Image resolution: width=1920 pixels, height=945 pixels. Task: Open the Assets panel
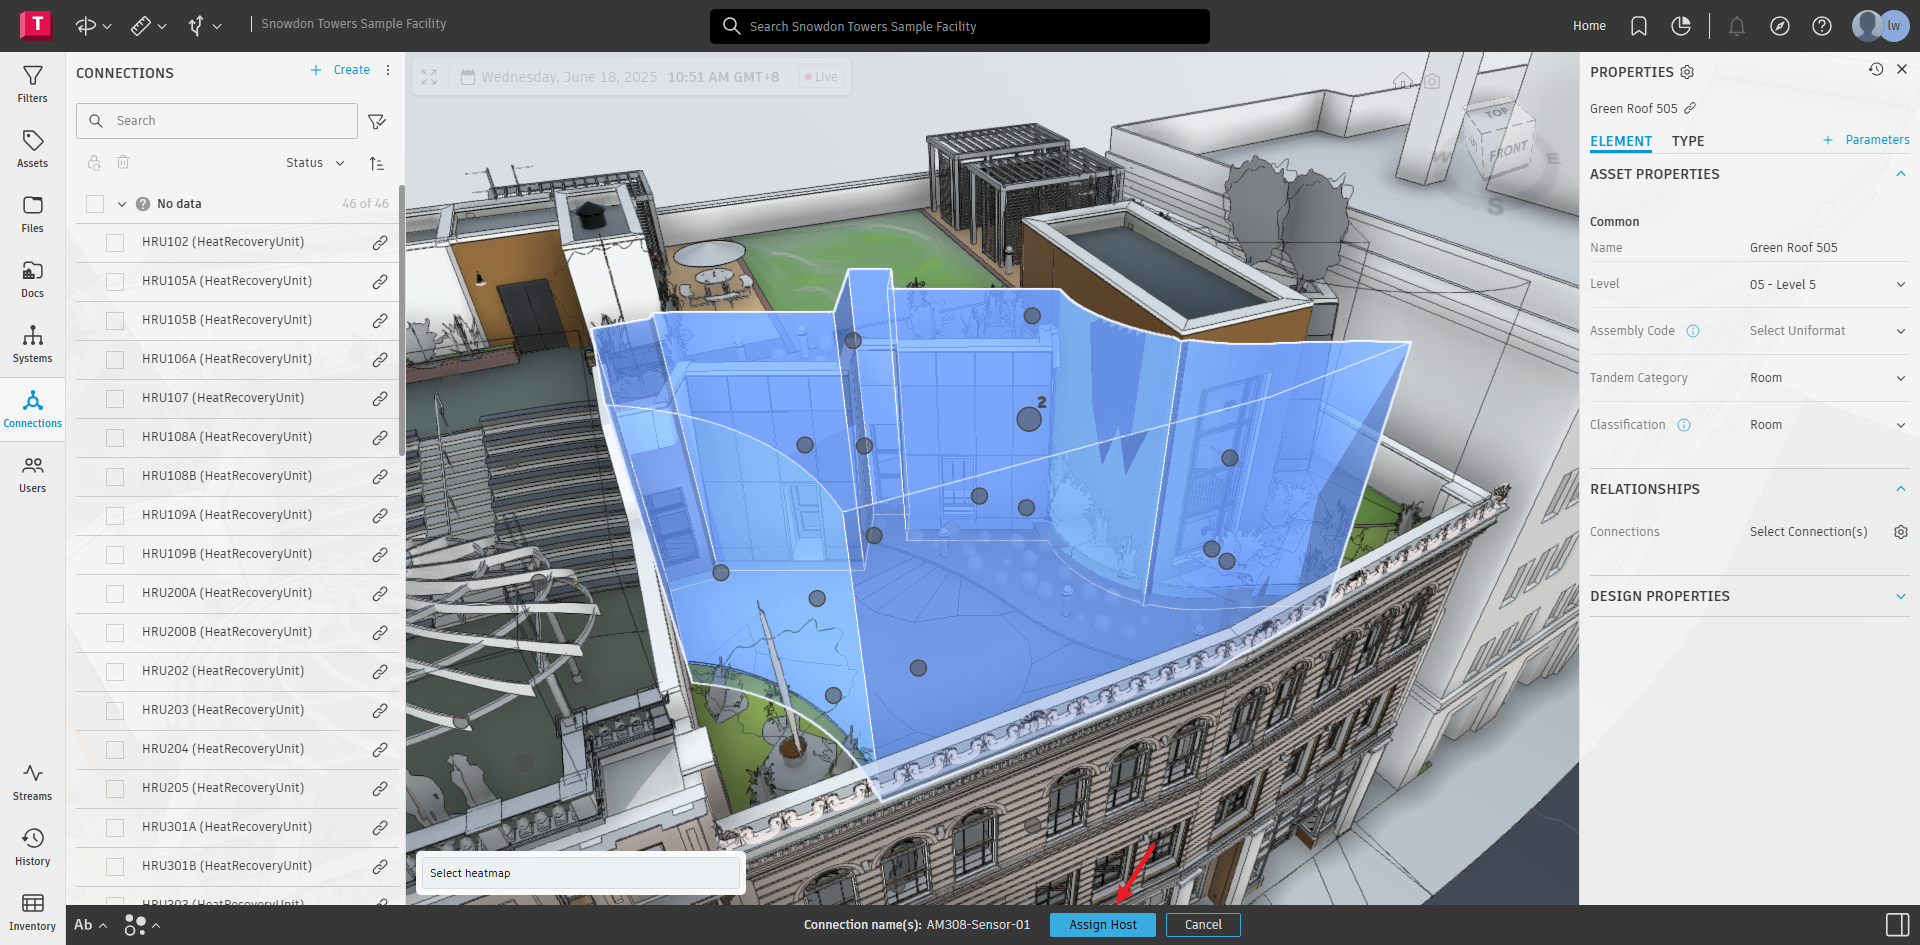click(x=32, y=149)
